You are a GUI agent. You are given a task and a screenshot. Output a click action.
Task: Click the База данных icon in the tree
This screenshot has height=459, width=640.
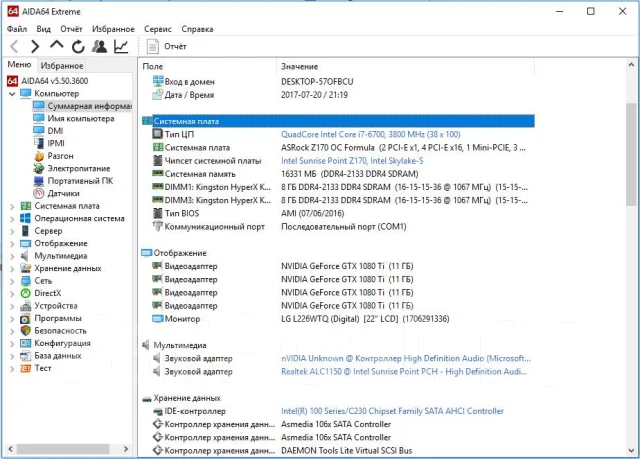pos(26,356)
